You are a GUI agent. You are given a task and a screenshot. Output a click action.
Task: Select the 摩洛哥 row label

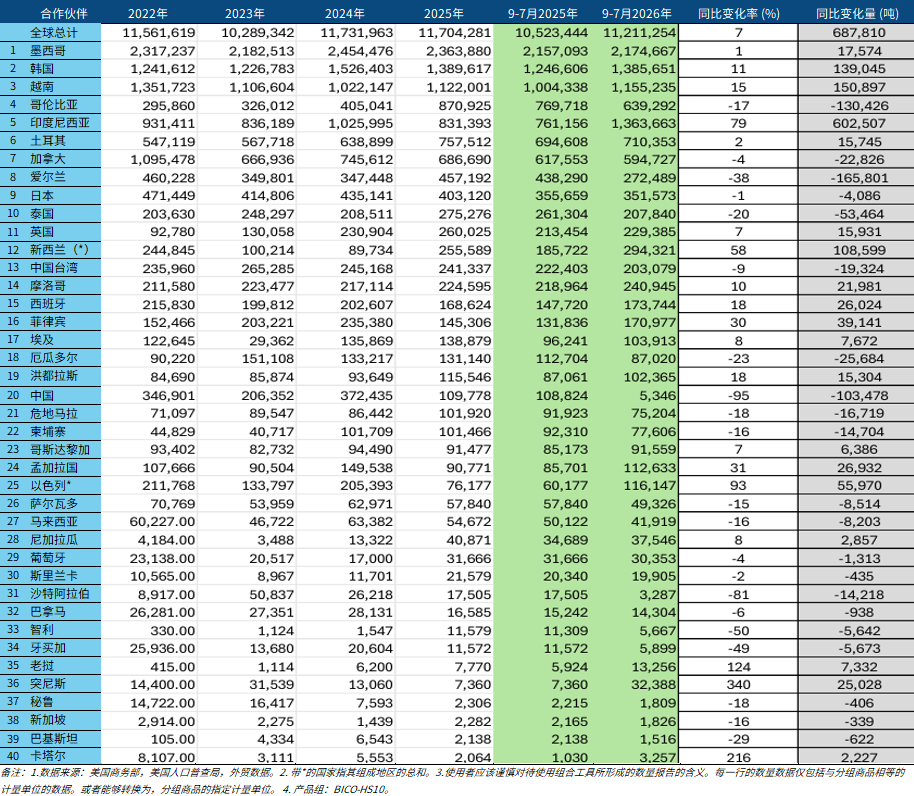(48, 286)
